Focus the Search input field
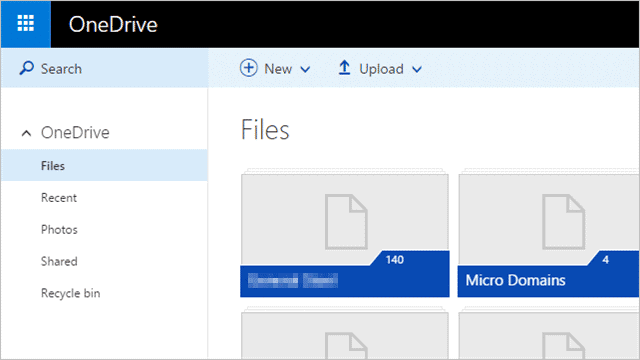The width and height of the screenshot is (640, 360). click(104, 68)
